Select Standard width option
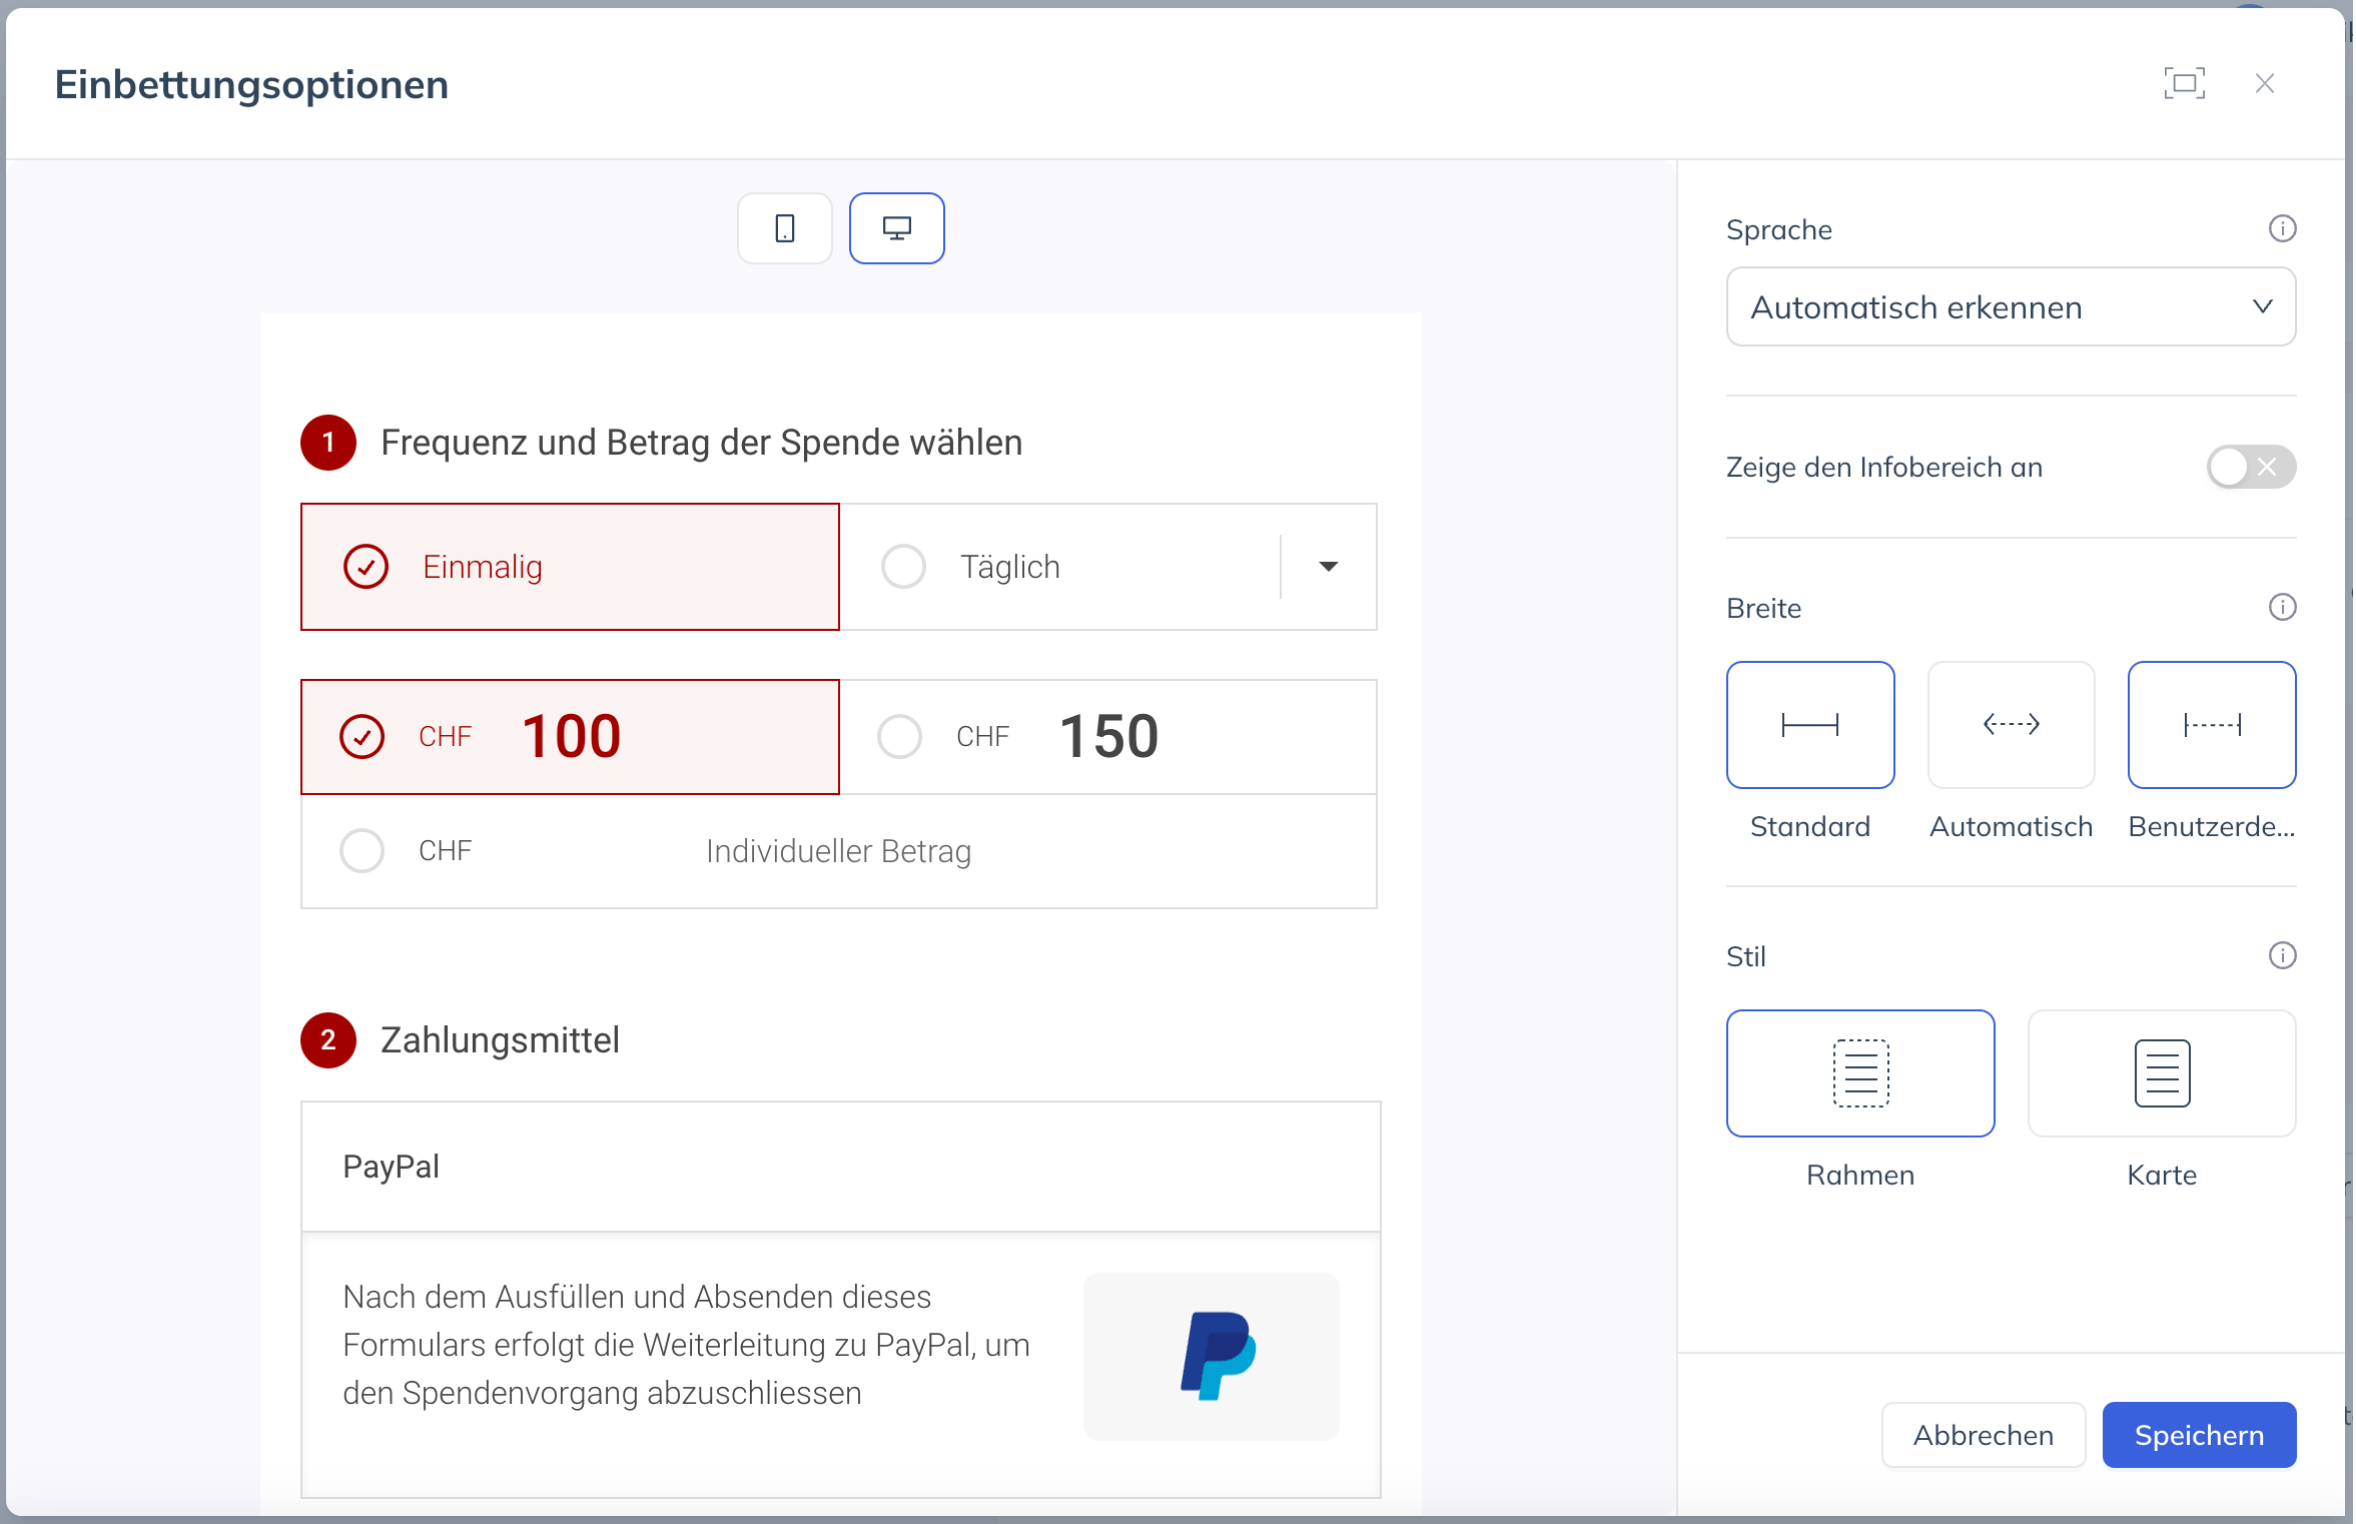 1810,724
